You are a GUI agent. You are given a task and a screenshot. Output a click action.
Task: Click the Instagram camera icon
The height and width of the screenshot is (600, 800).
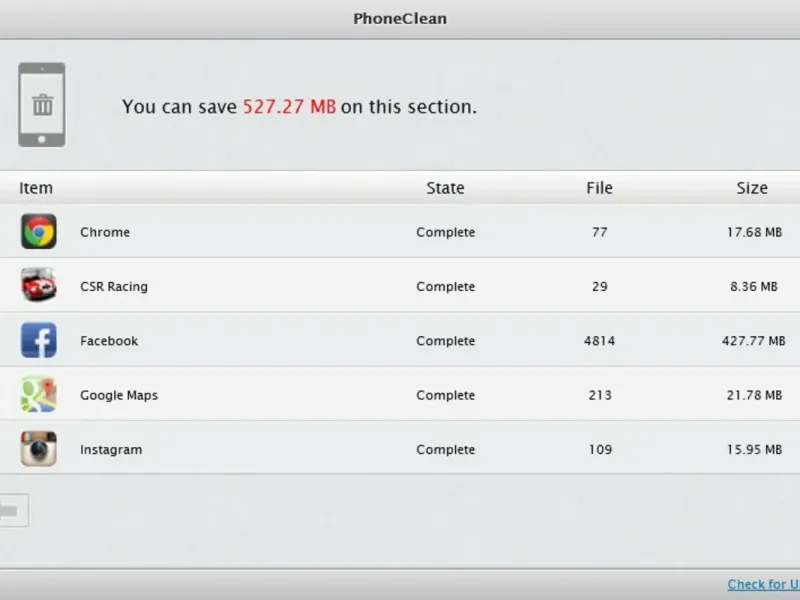coord(39,449)
